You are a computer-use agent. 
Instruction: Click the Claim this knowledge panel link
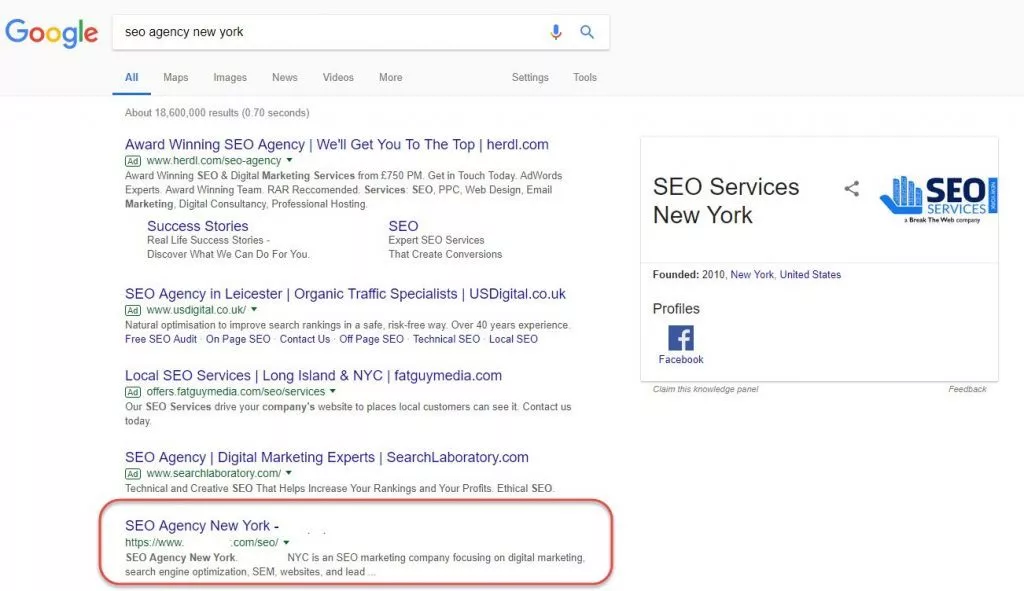click(706, 389)
